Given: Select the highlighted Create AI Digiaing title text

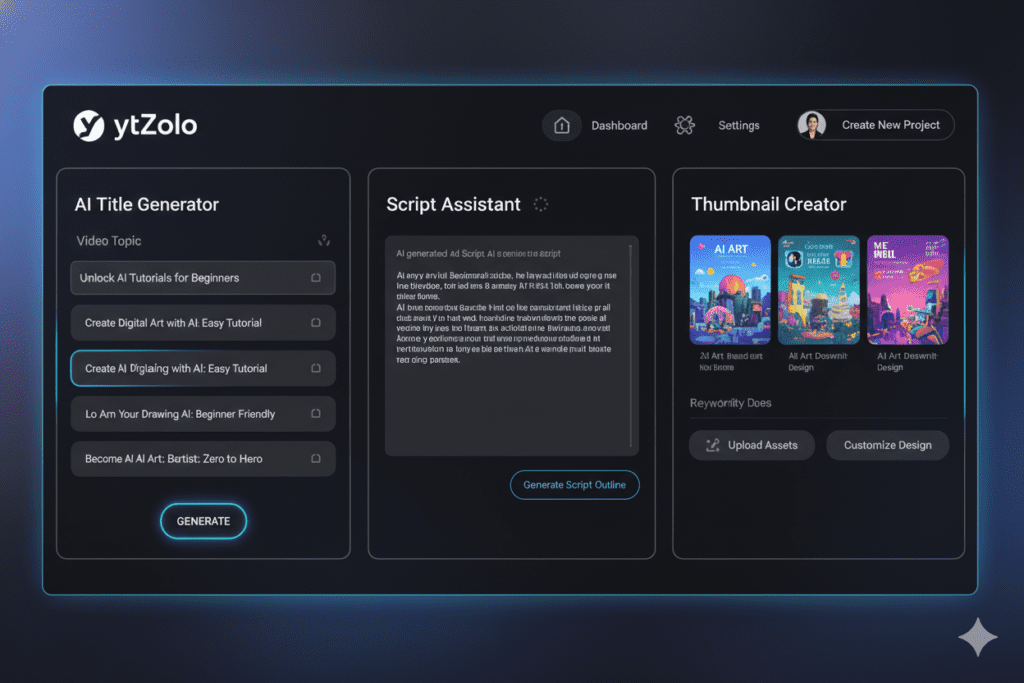Looking at the screenshot, I should (x=177, y=369).
